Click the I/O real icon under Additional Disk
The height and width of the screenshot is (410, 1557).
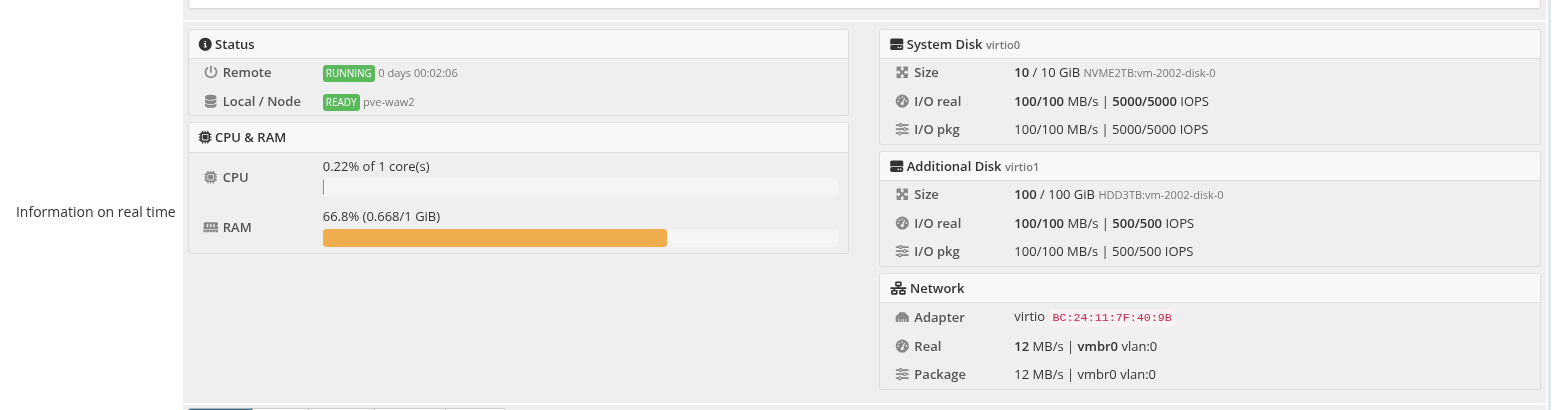(902, 224)
